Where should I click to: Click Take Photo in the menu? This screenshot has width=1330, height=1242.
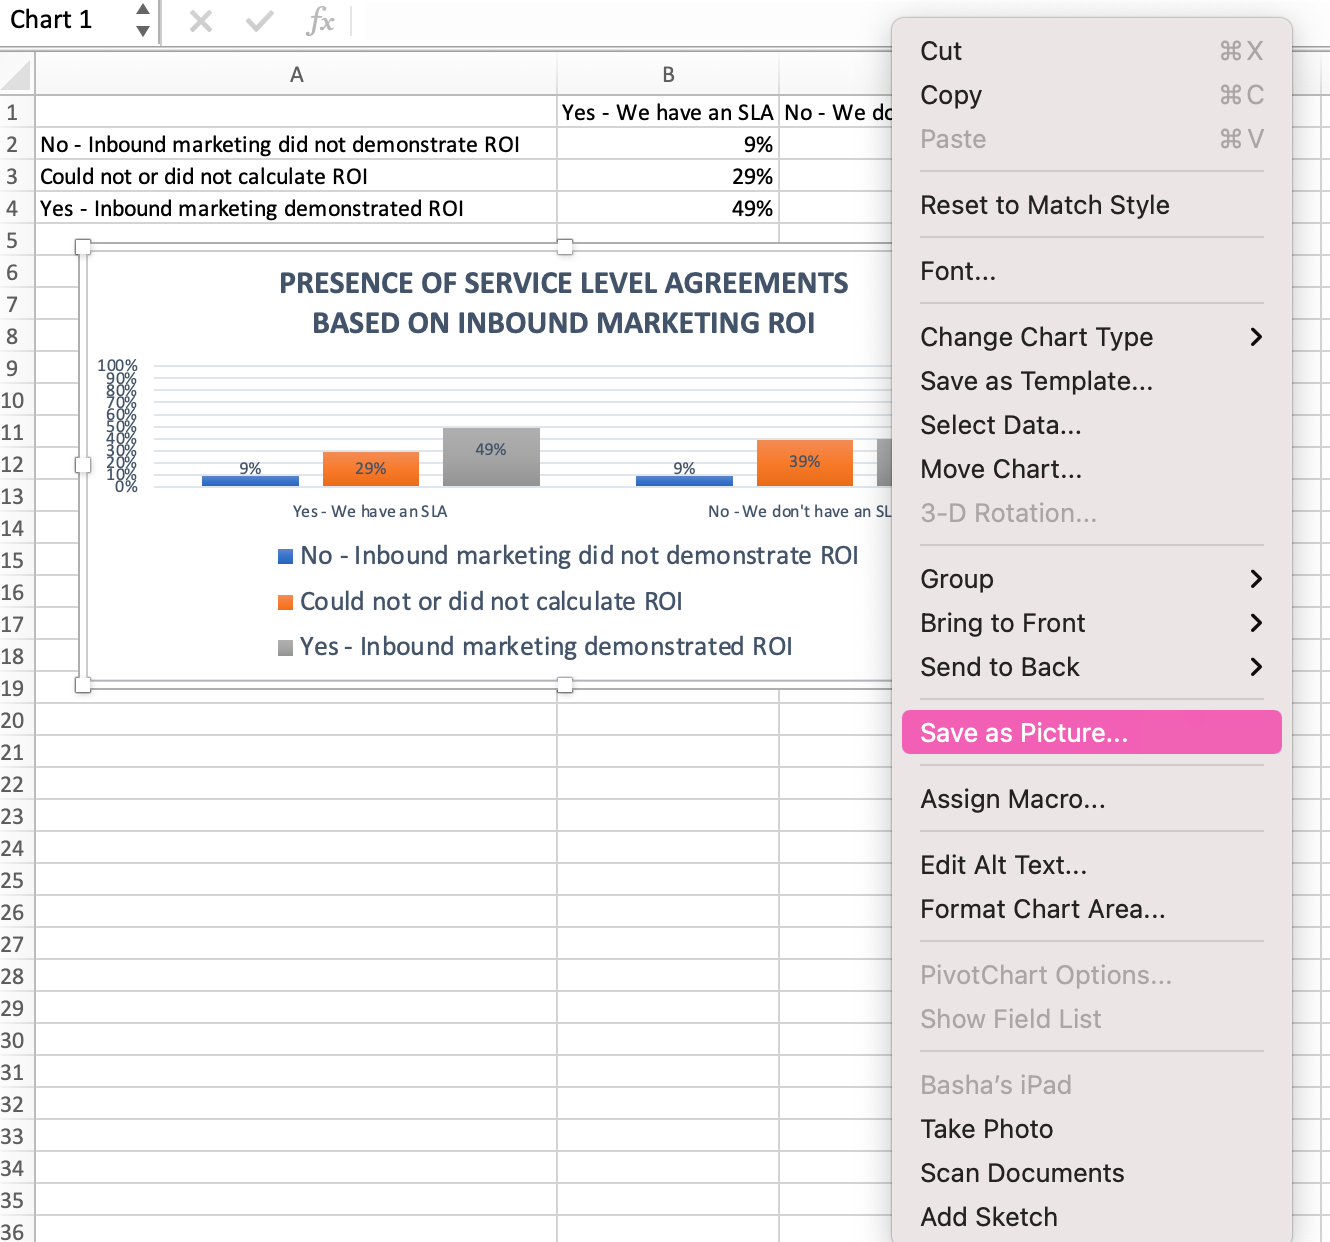(x=1092, y=1129)
